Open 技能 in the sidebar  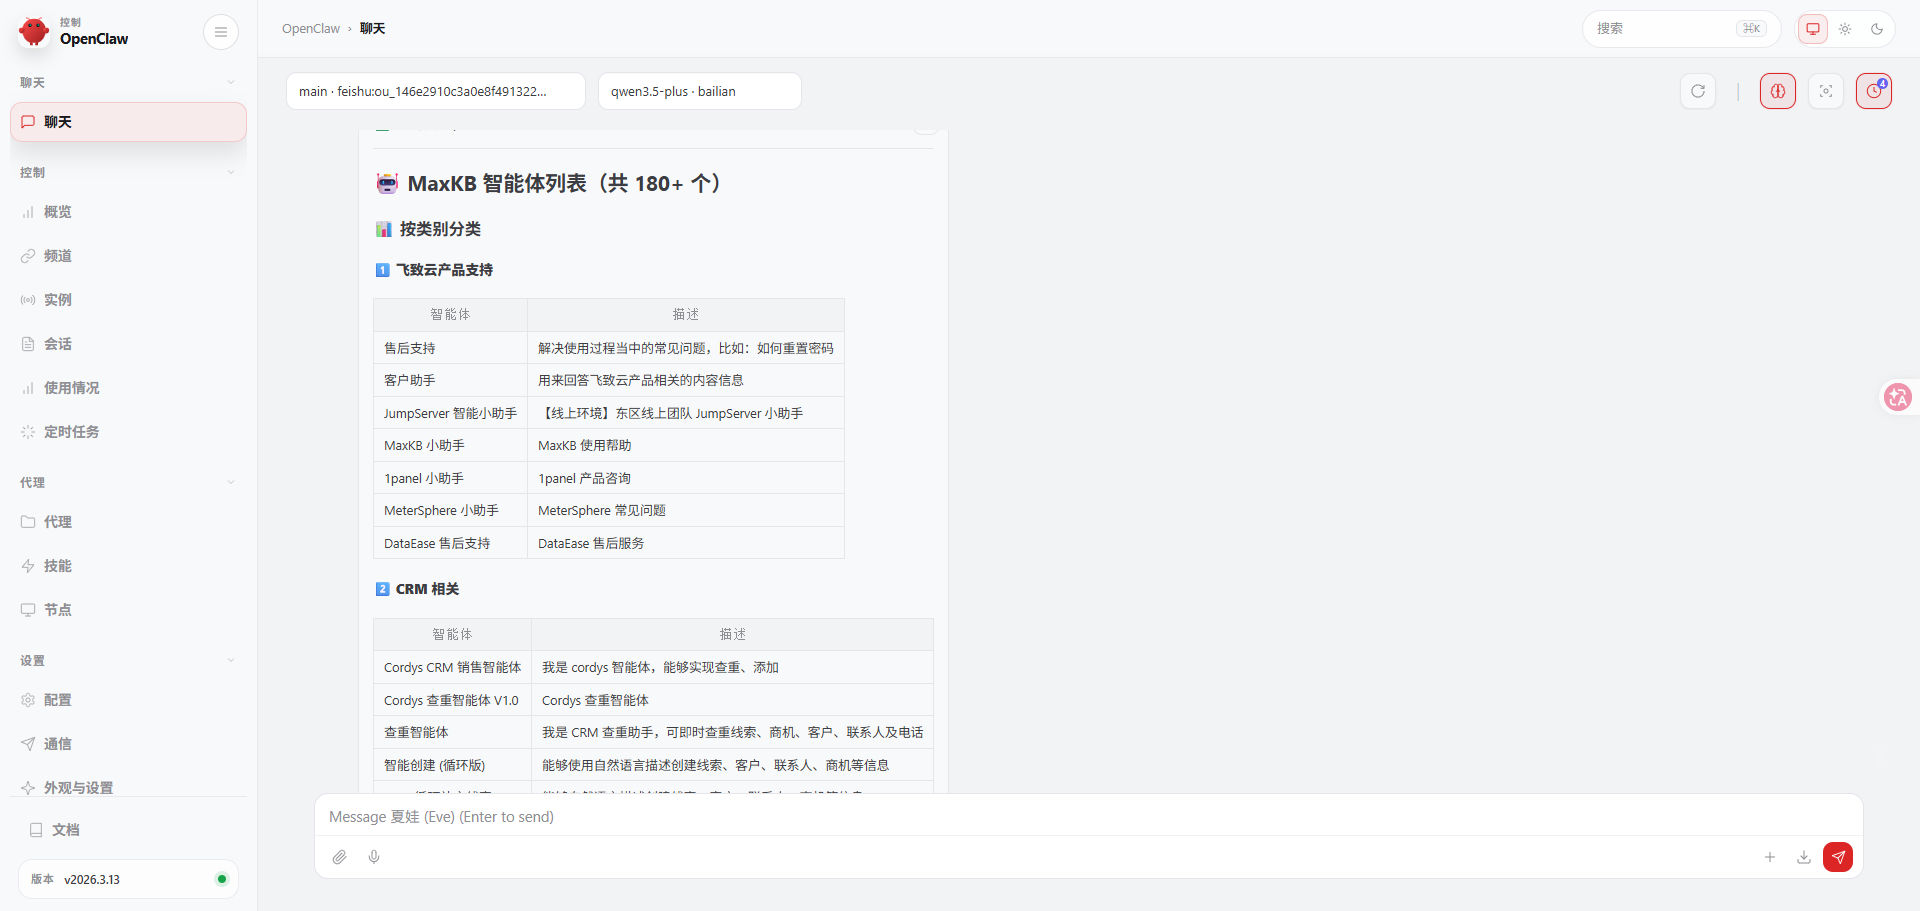tap(58, 566)
